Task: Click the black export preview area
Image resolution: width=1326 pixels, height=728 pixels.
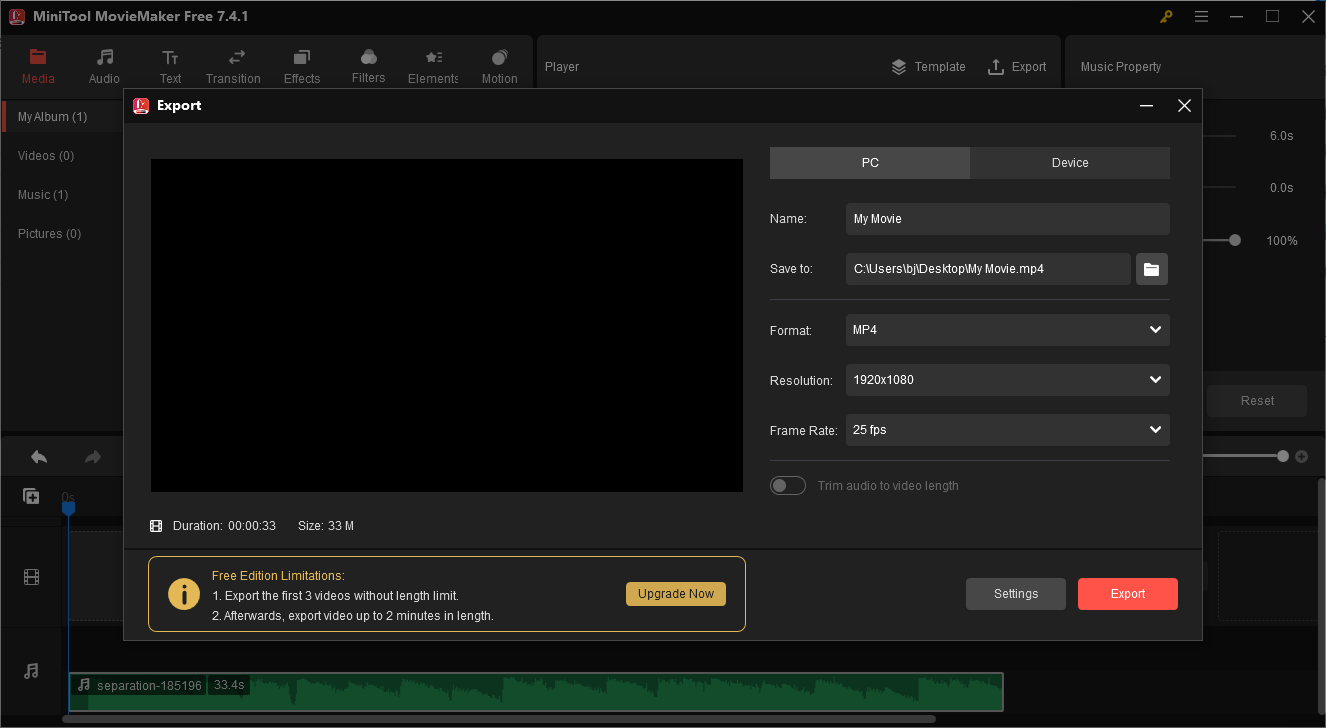Action: 447,325
